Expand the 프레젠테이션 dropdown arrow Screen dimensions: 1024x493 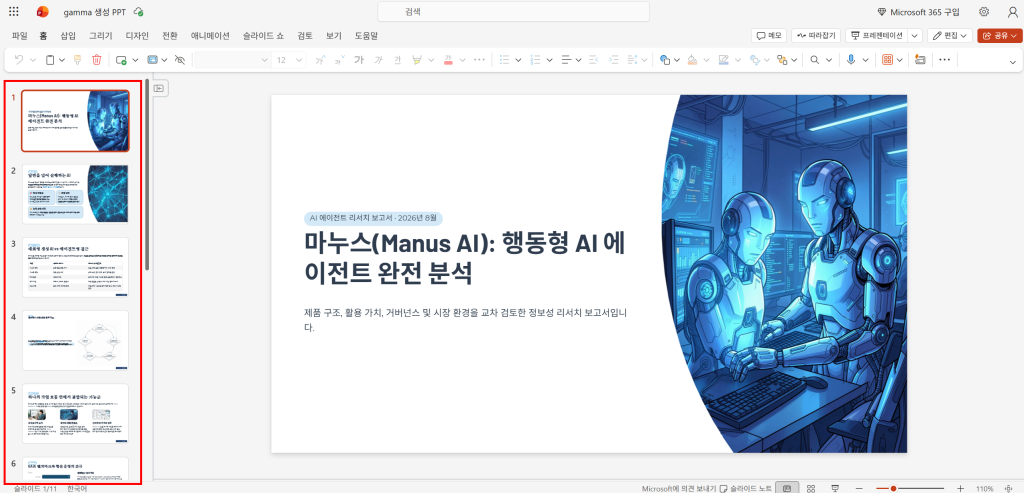point(916,36)
